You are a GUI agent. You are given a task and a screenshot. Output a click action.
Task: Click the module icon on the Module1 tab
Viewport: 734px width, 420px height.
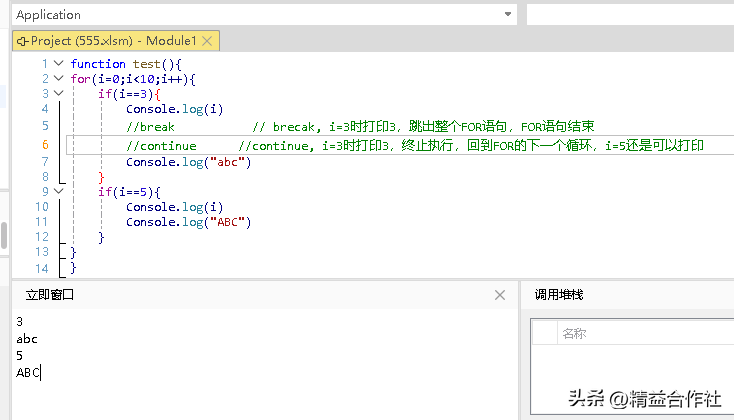(22, 41)
